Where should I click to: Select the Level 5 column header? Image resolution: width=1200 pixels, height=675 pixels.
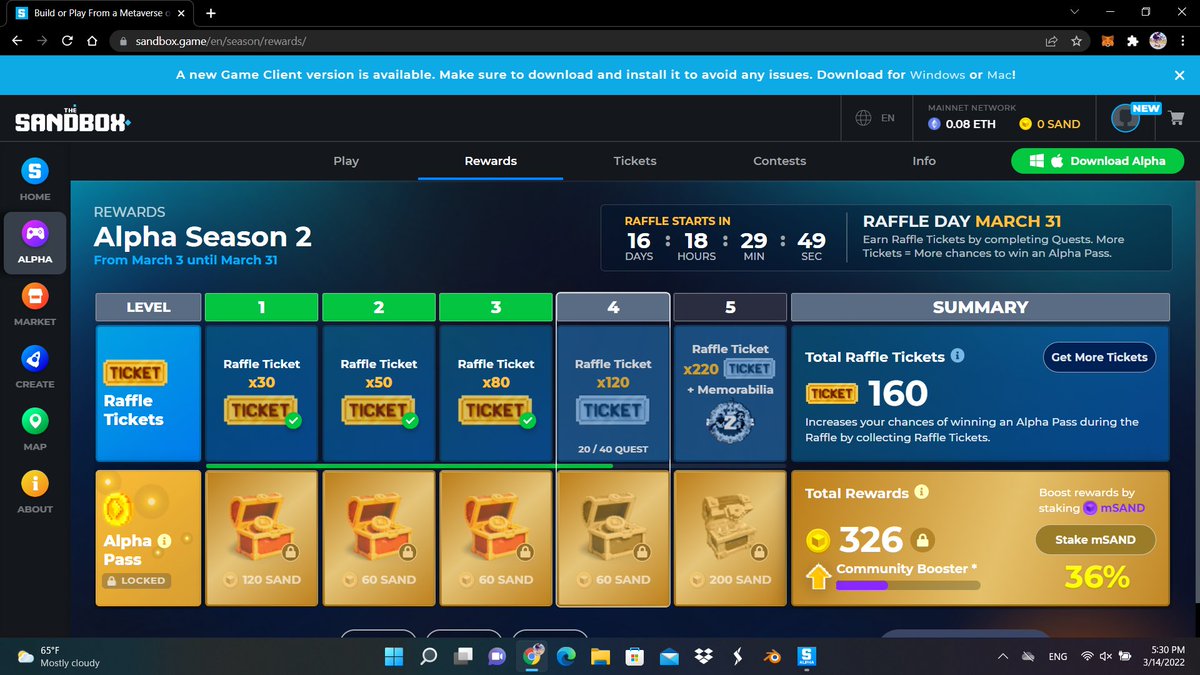pos(730,307)
